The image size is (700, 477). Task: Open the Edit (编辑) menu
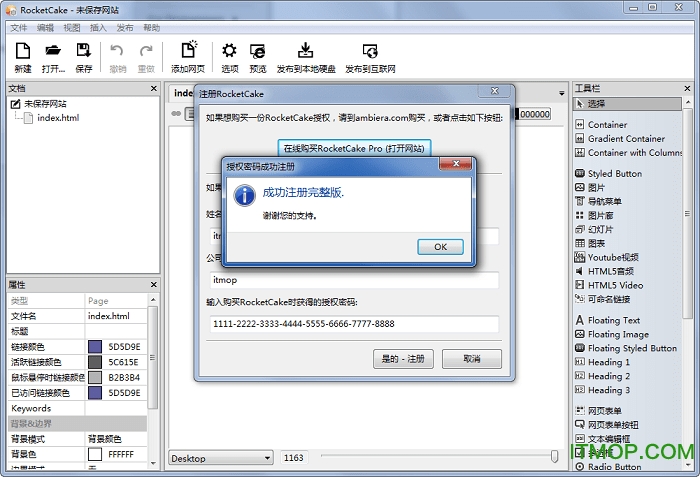click(x=45, y=28)
